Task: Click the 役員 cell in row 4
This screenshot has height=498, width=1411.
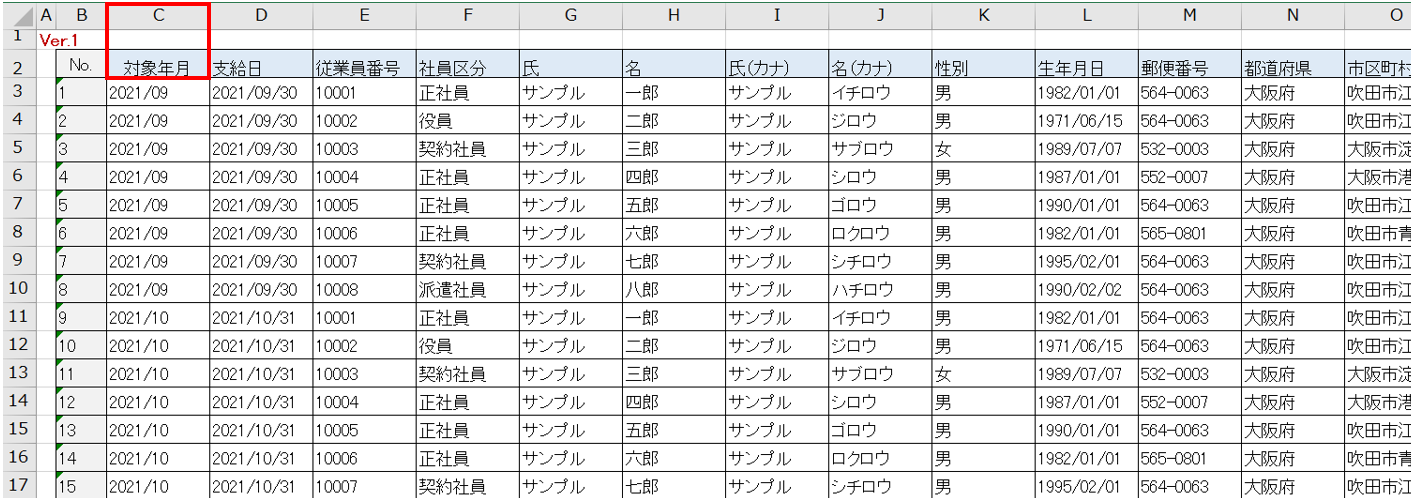Action: (467, 121)
